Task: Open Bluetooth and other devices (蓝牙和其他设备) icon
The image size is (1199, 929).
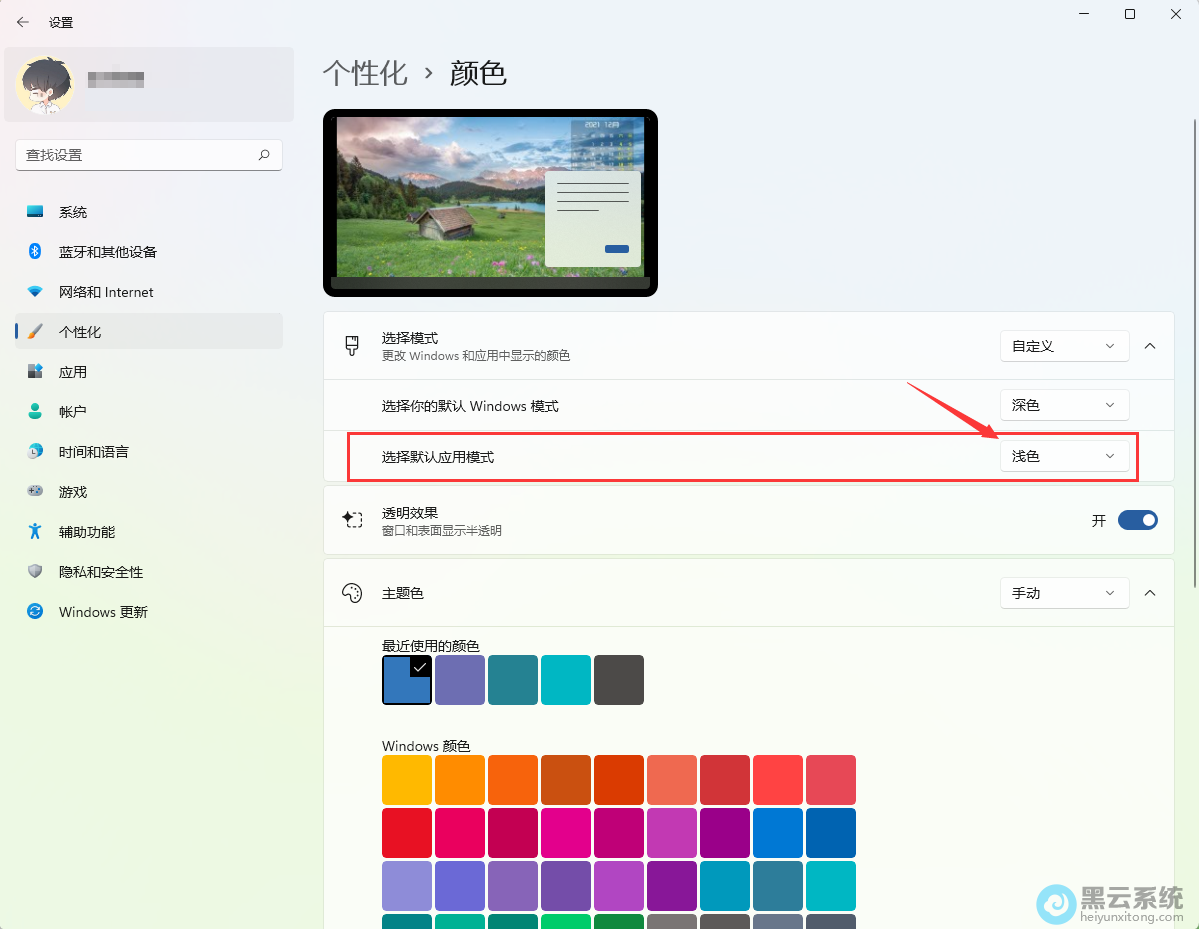Action: point(35,252)
